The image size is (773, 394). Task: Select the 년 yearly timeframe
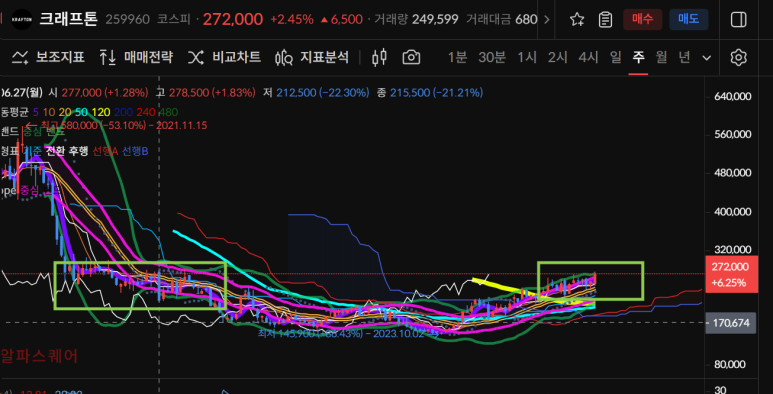(684, 57)
